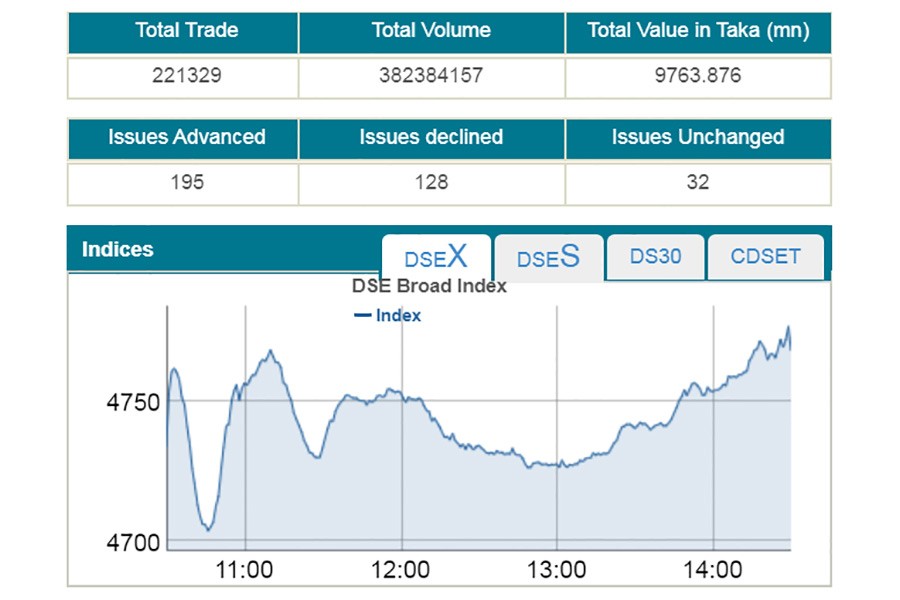Click the DSE Broad Index chart title

tap(429, 287)
